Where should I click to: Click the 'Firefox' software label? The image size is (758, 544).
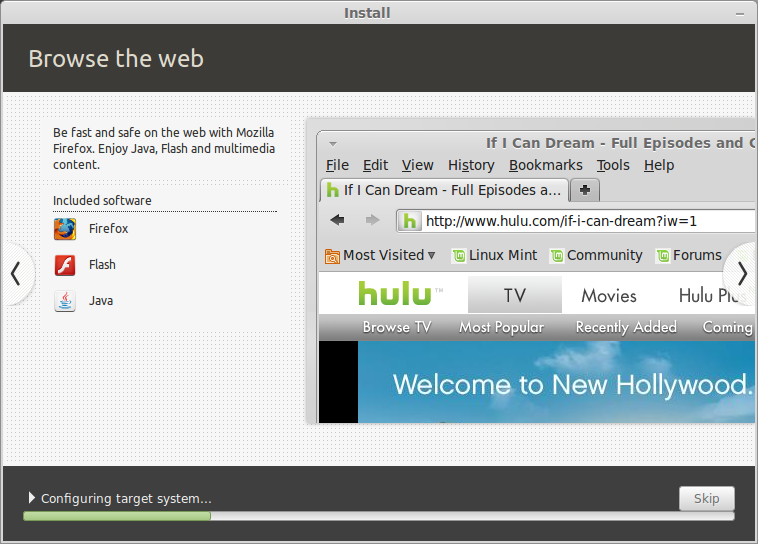pos(108,228)
